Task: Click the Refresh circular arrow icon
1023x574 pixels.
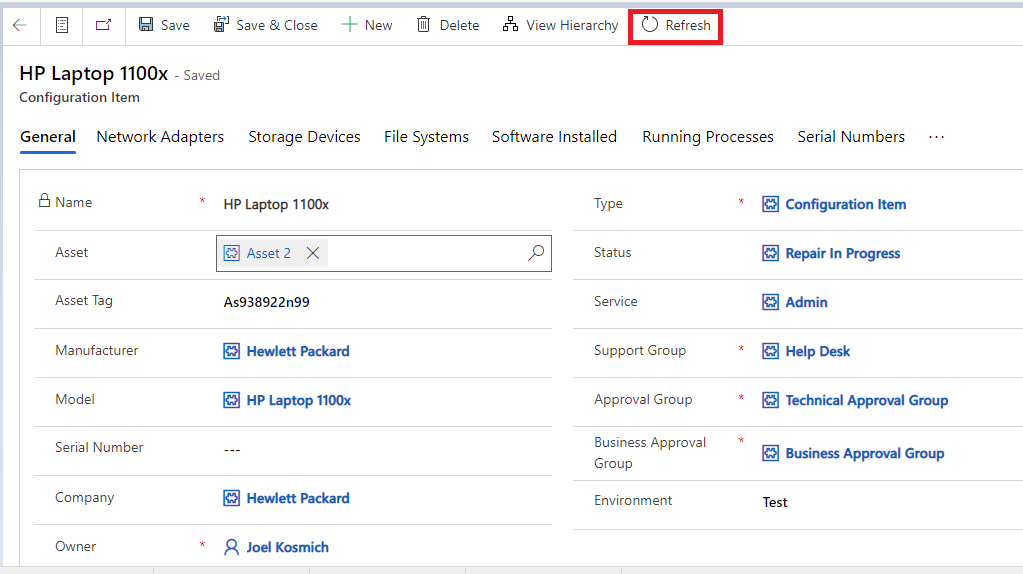Action: pyautogui.click(x=650, y=25)
